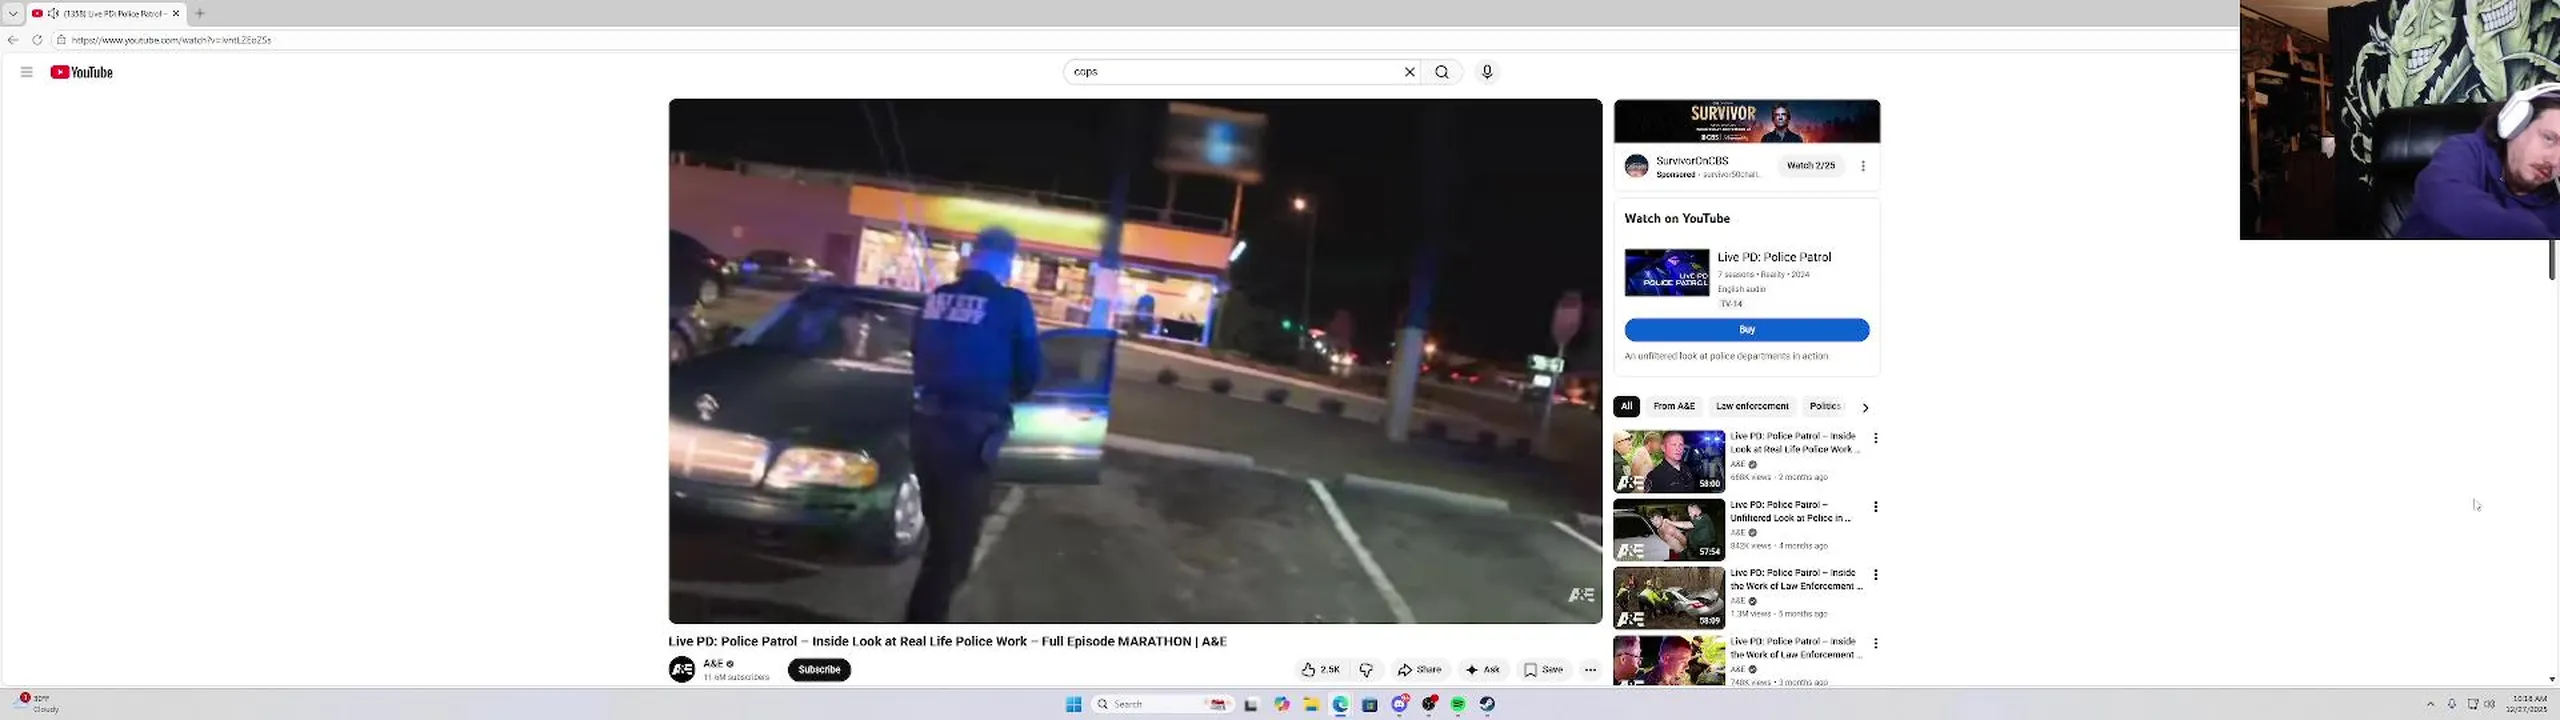2560x720 pixels.
Task: Click the browser address bar URL
Action: (171, 40)
